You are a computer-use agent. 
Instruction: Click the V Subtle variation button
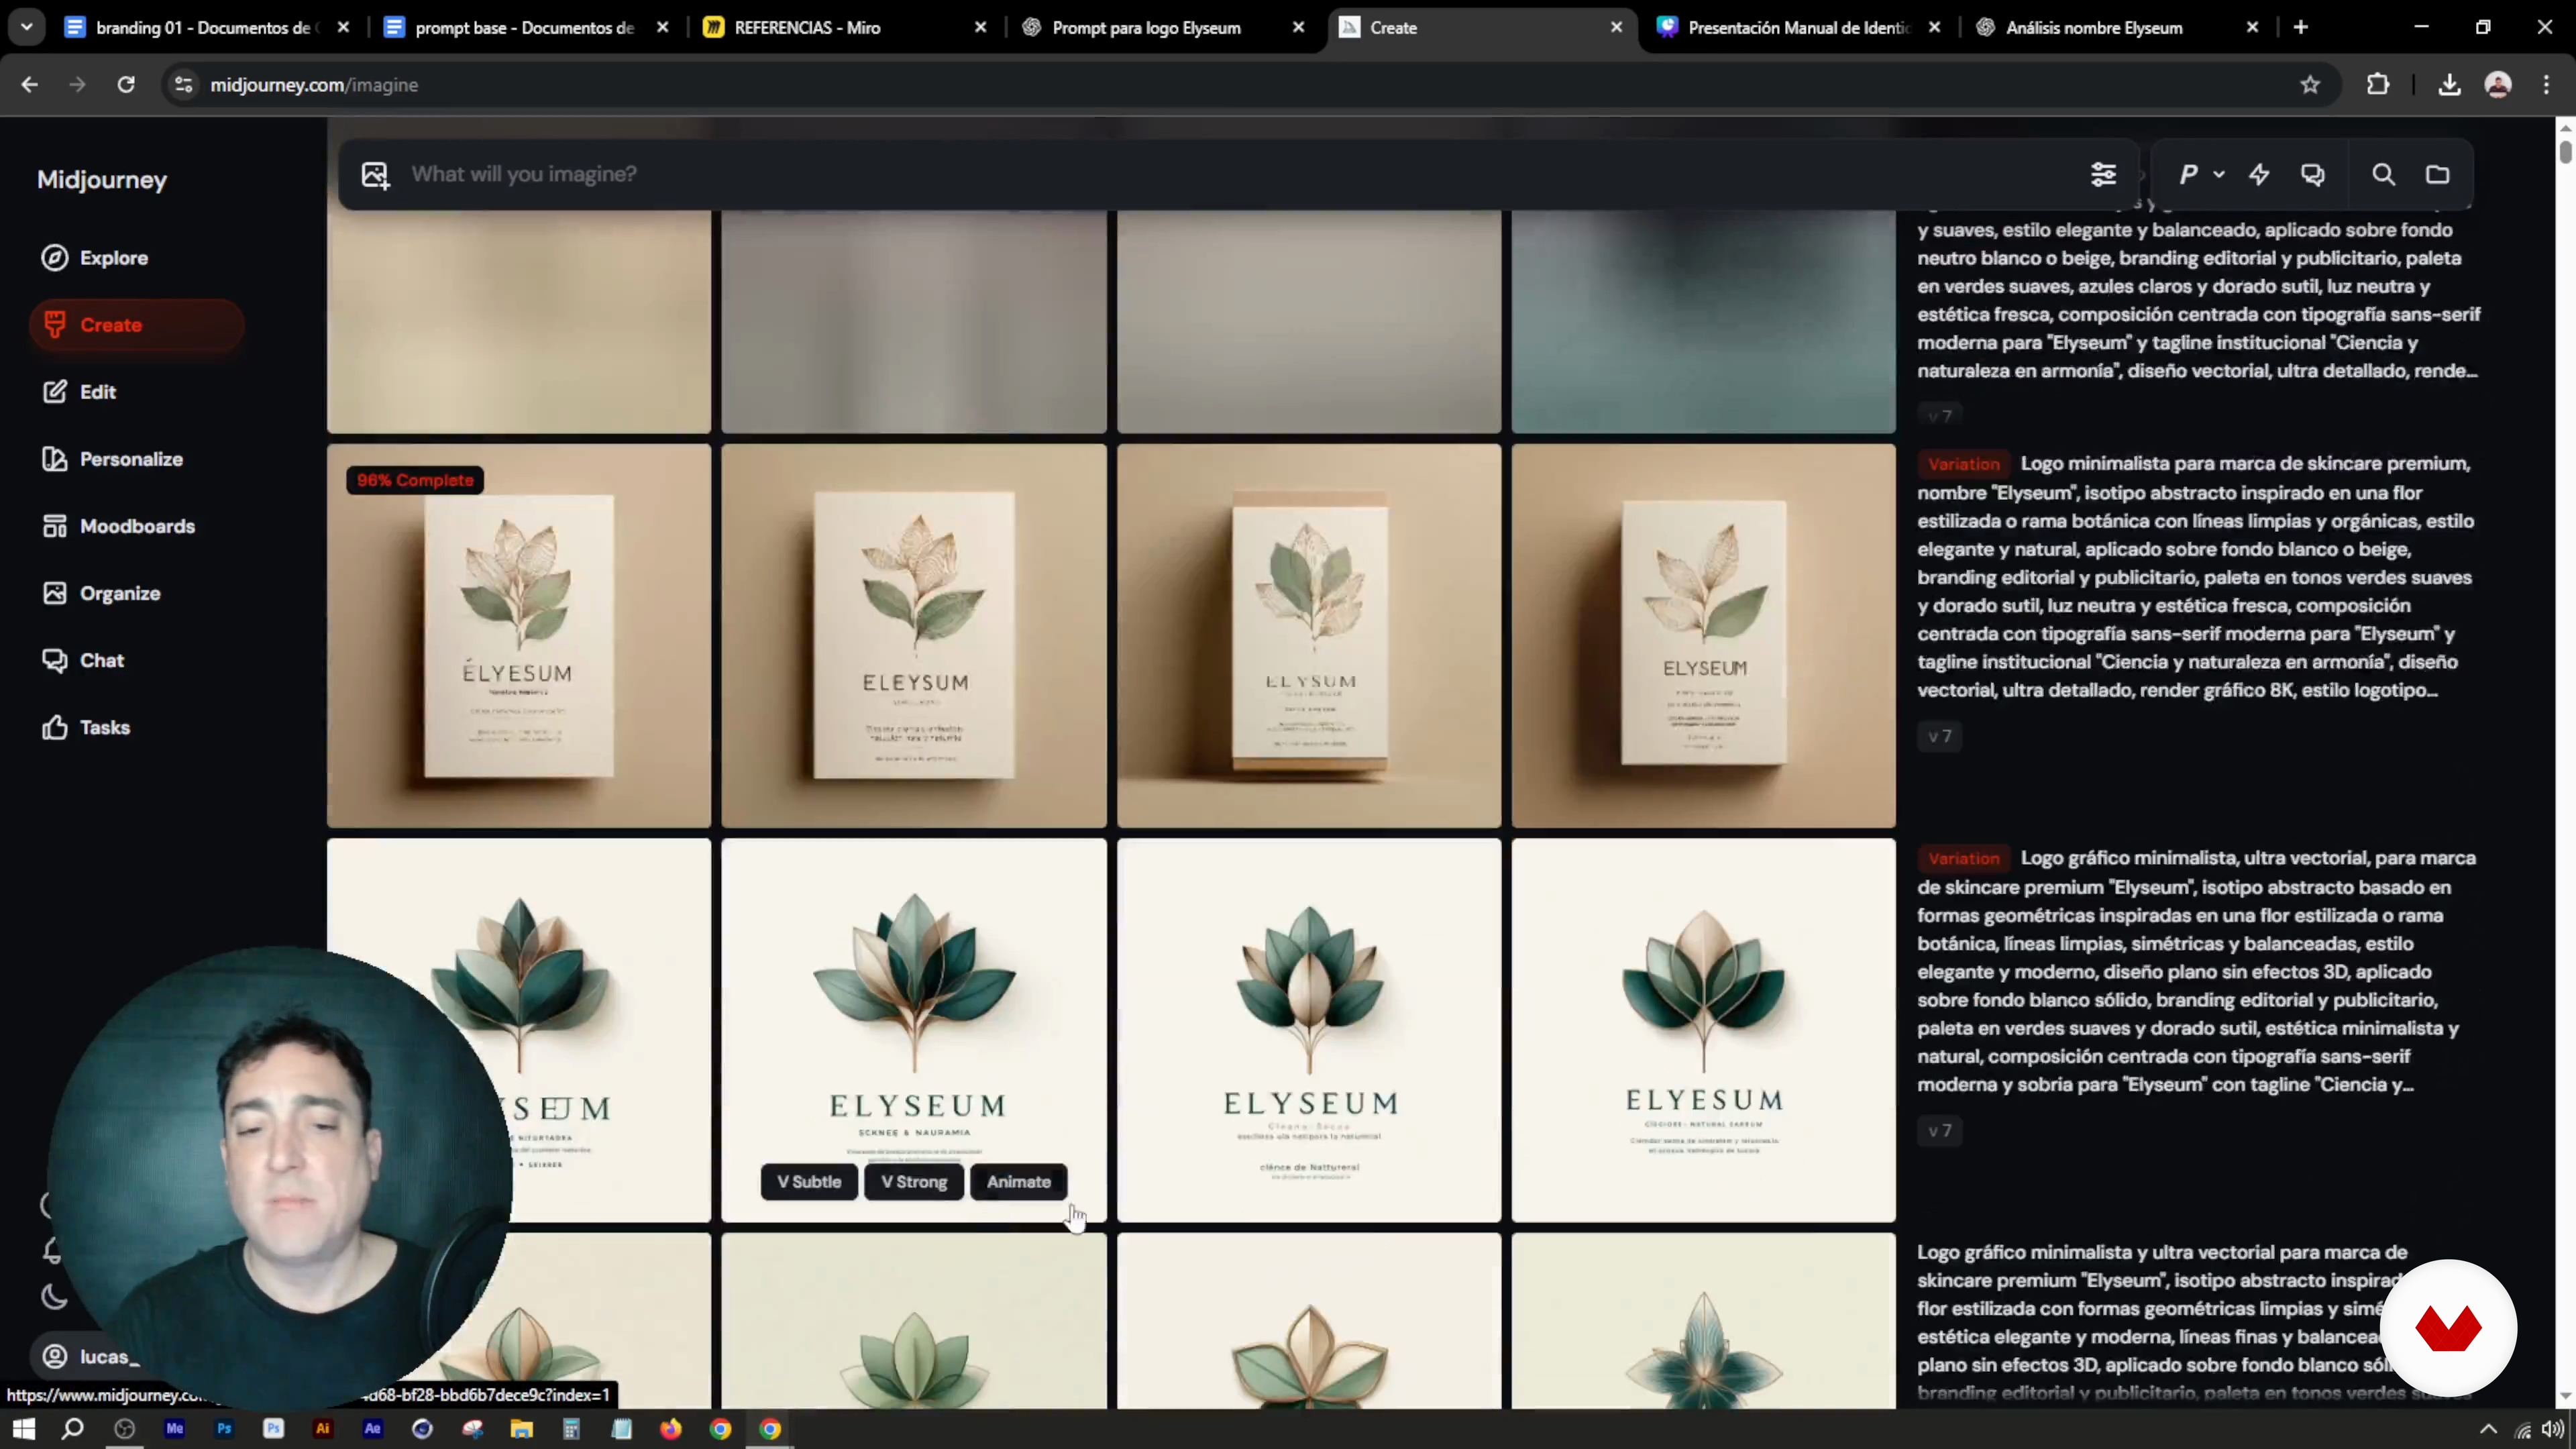tap(809, 1182)
